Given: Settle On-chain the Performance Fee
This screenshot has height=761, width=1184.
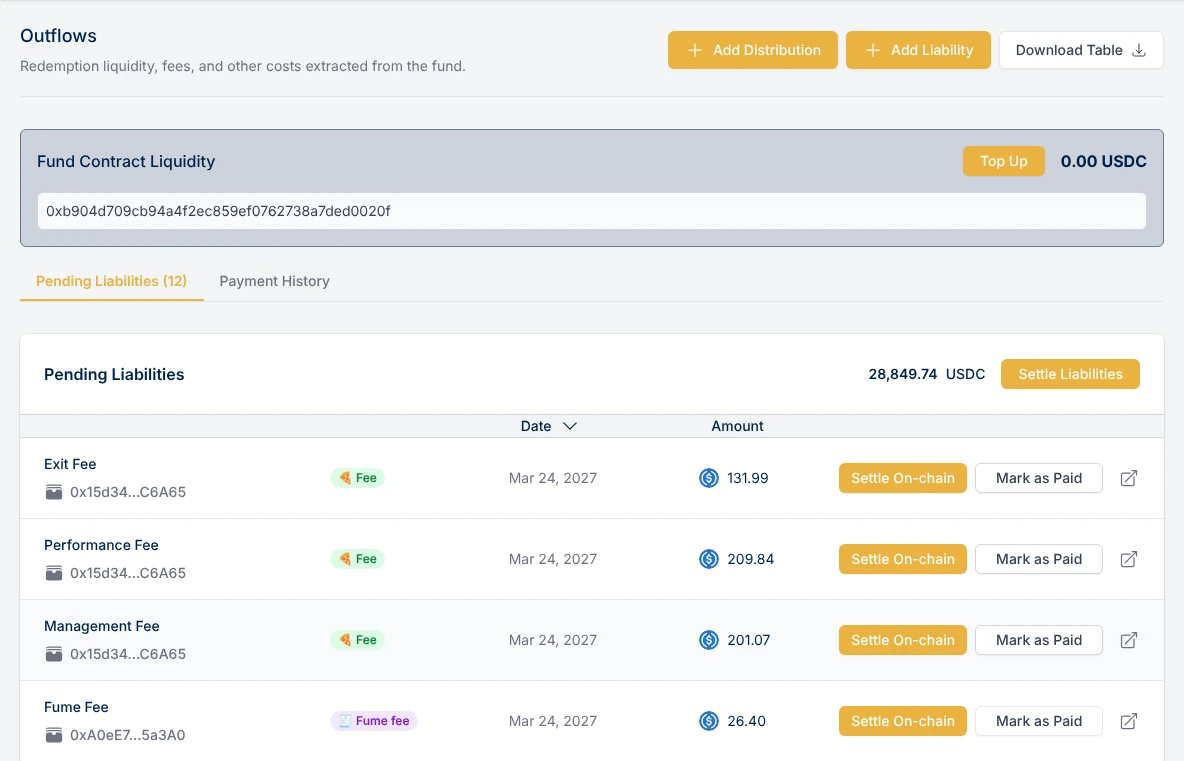Looking at the screenshot, I should tap(902, 559).
